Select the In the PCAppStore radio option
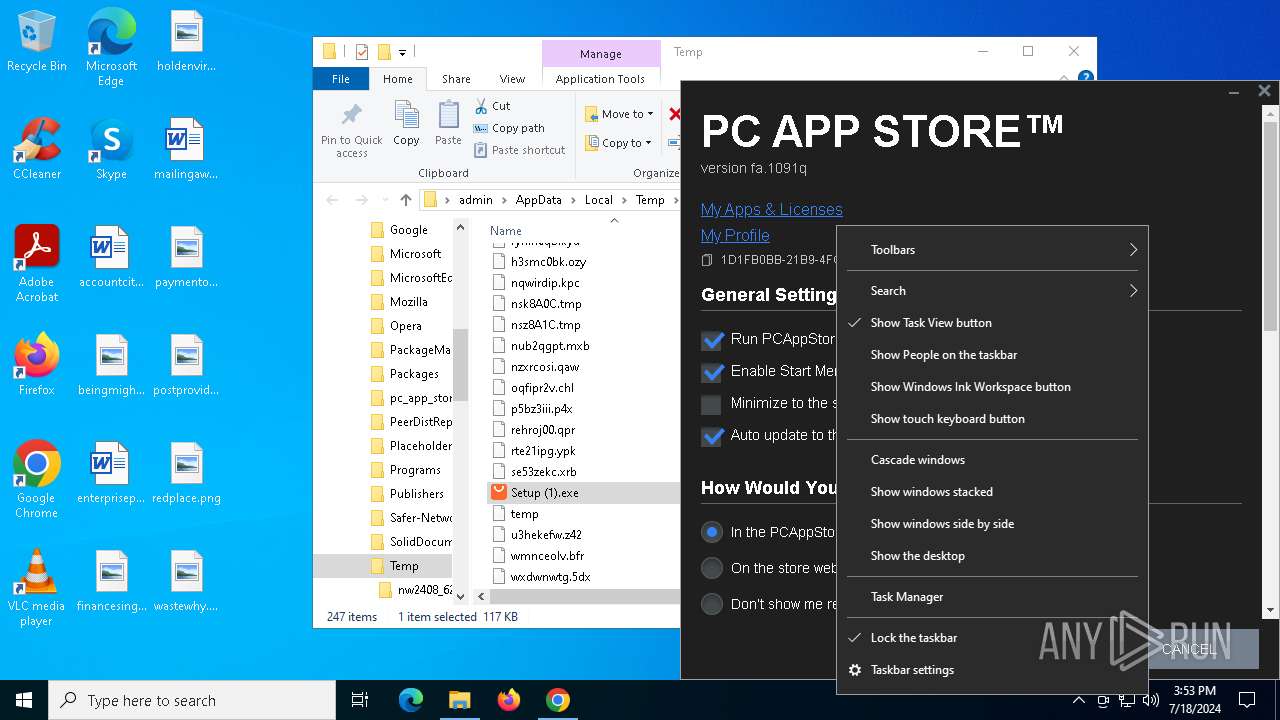The width and height of the screenshot is (1280, 720). pyautogui.click(x=711, y=532)
